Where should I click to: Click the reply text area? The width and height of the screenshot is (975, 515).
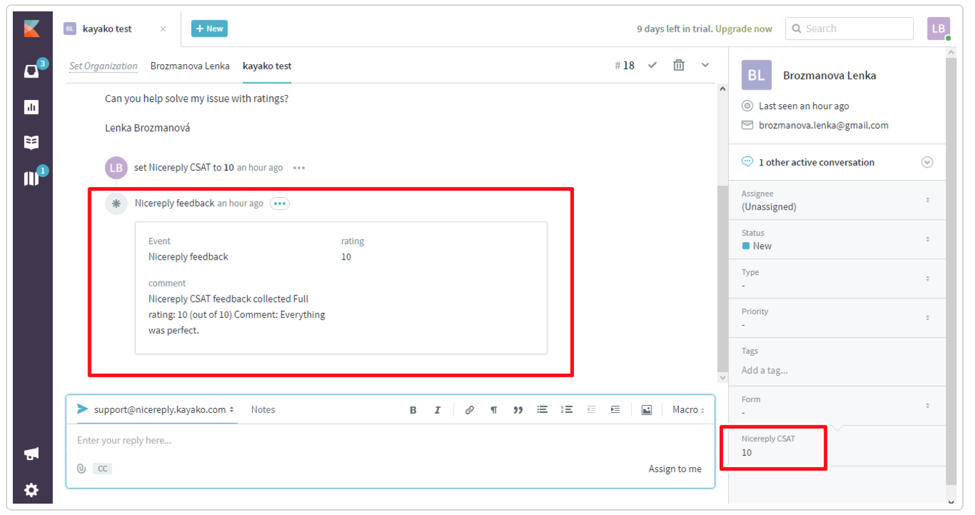390,440
